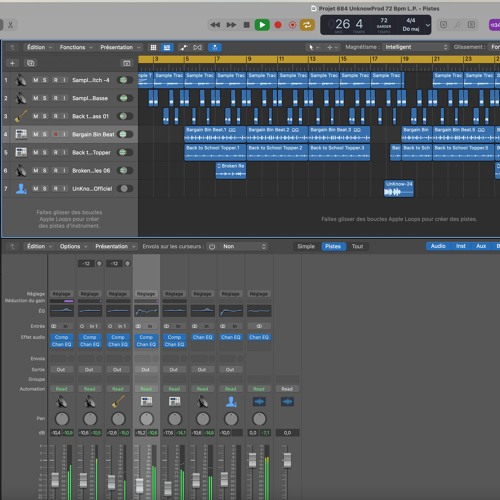The width and height of the screenshot is (500, 500).
Task: Click the fast-forward transport button
Action: click(x=231, y=25)
